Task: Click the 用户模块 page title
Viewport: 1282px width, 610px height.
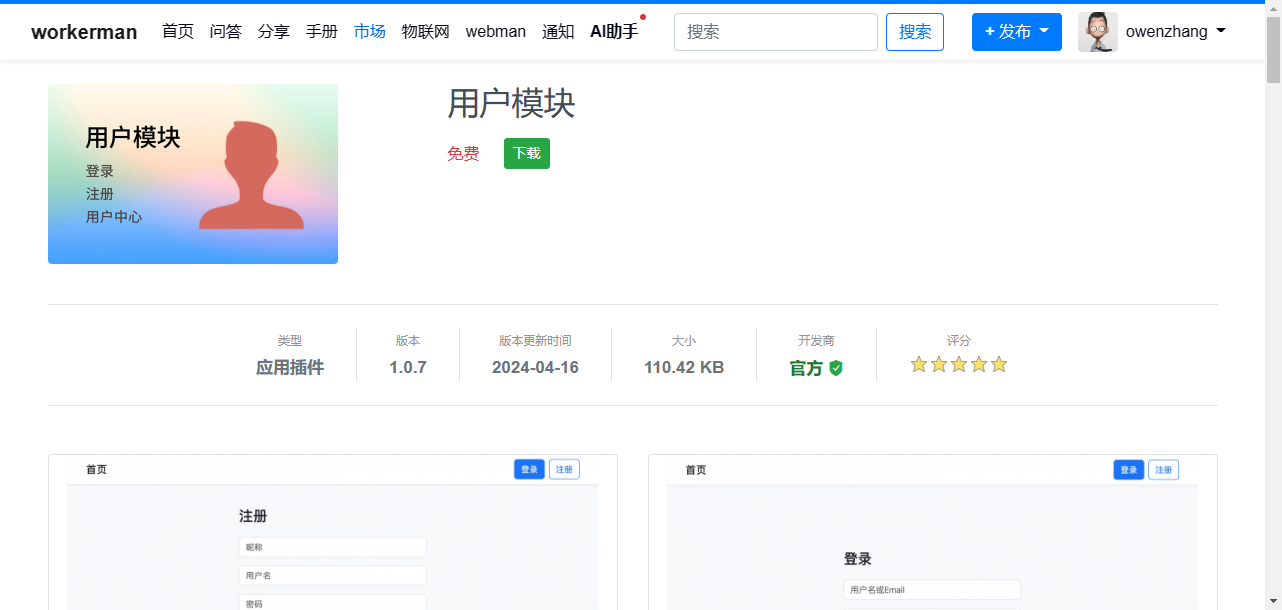Action: point(511,104)
